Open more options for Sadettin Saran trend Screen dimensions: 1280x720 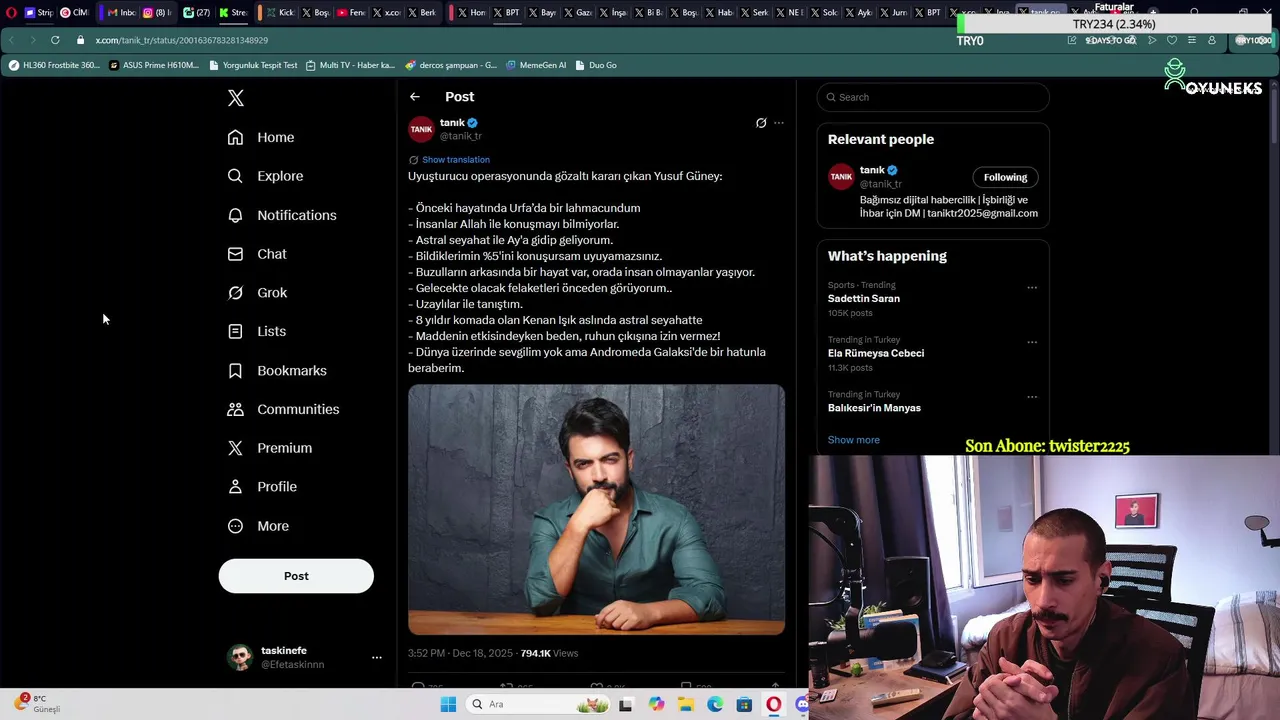[1032, 288]
